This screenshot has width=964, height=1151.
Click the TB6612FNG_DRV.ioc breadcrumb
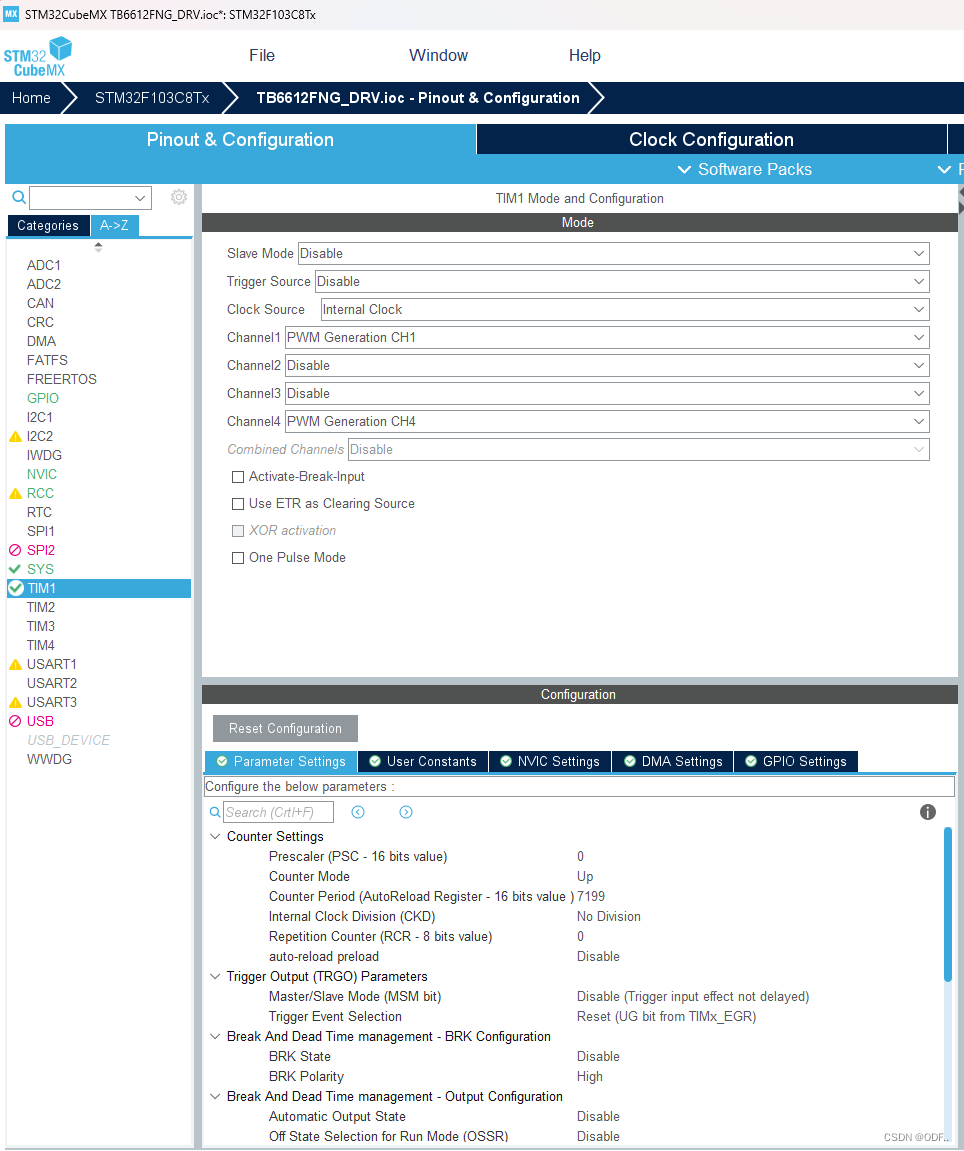(x=418, y=98)
